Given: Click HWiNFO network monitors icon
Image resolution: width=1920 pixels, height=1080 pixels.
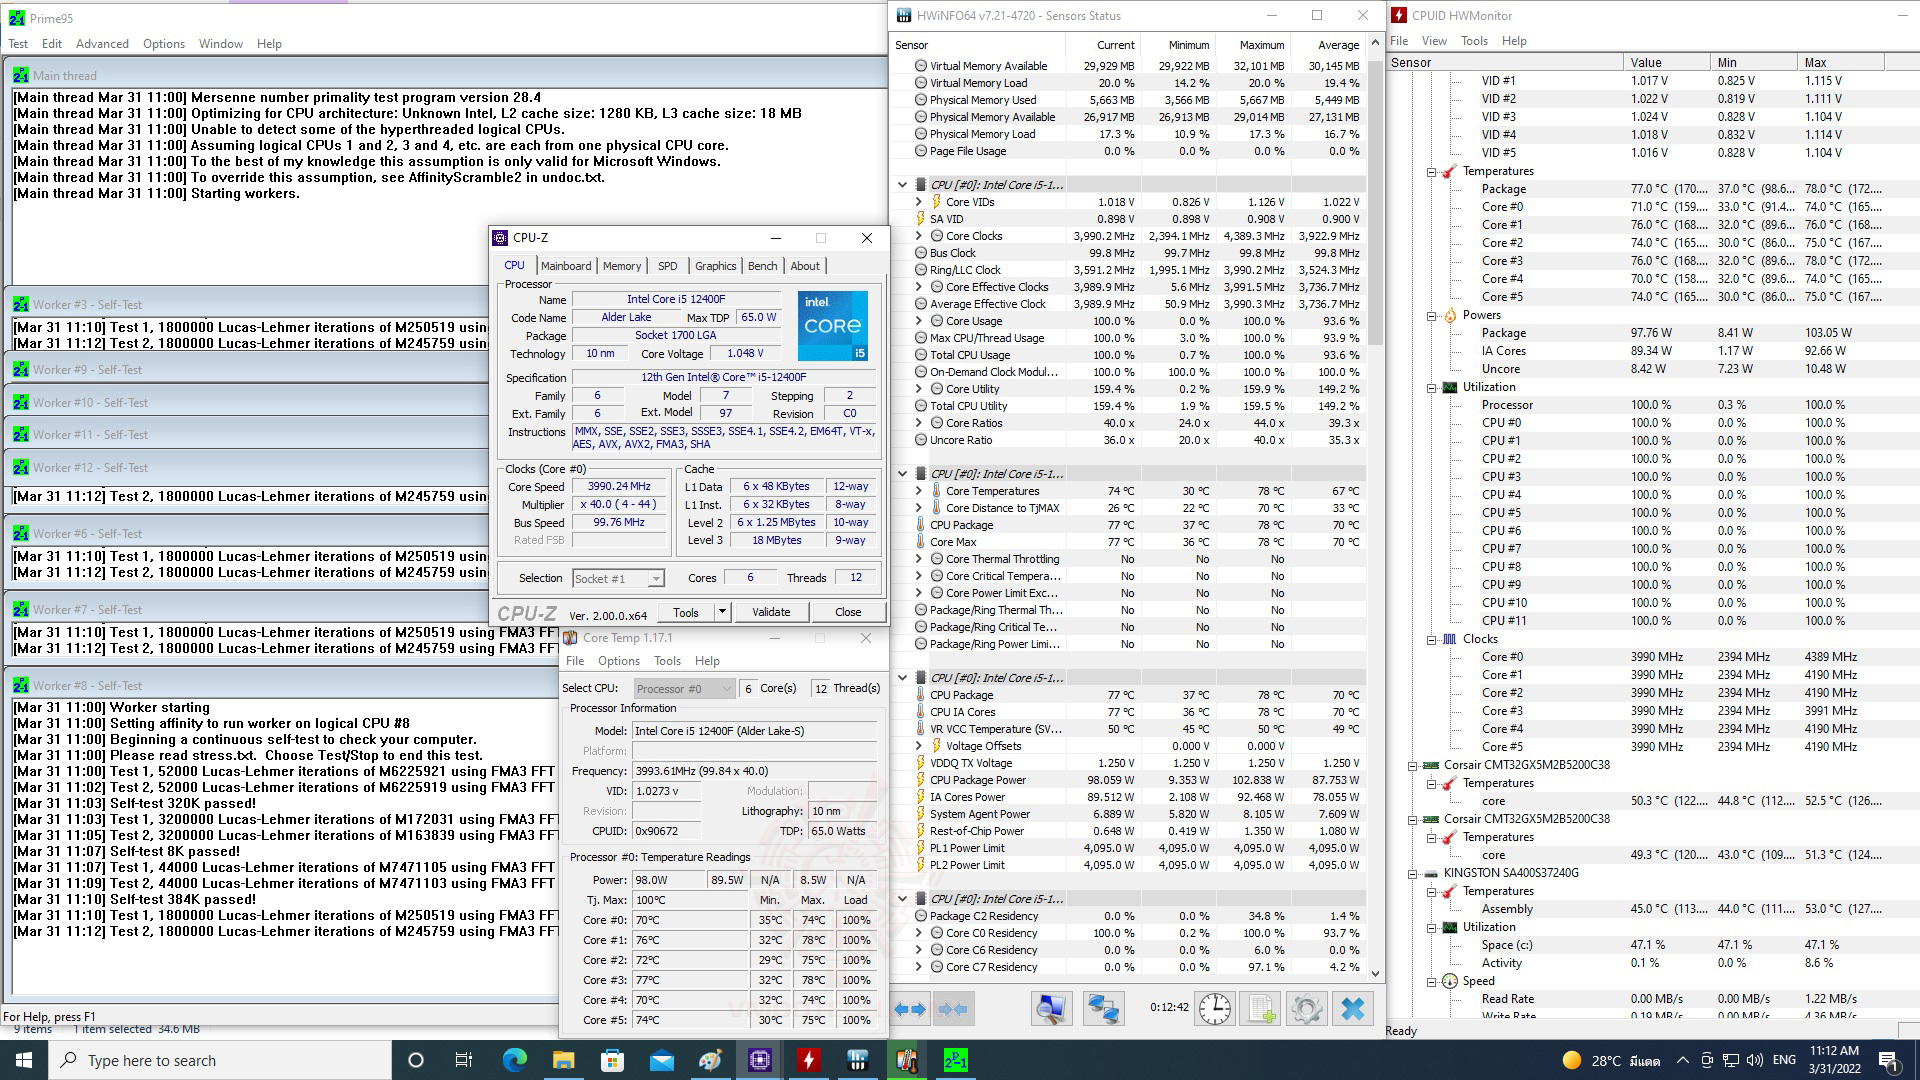Looking at the screenshot, I should coord(1103,1009).
